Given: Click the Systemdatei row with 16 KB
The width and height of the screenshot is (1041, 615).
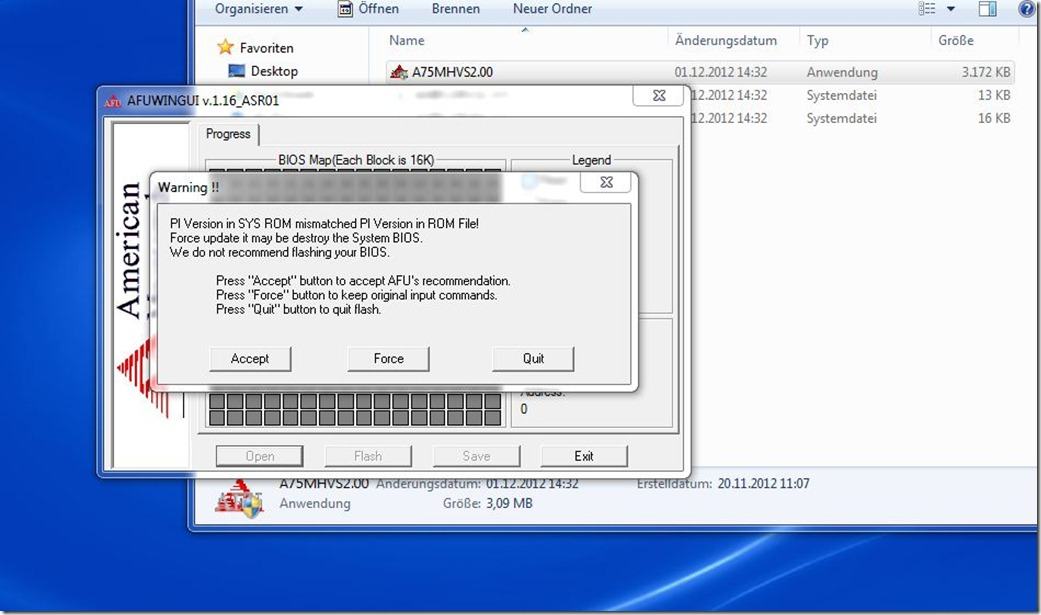Looking at the screenshot, I should click(x=841, y=118).
